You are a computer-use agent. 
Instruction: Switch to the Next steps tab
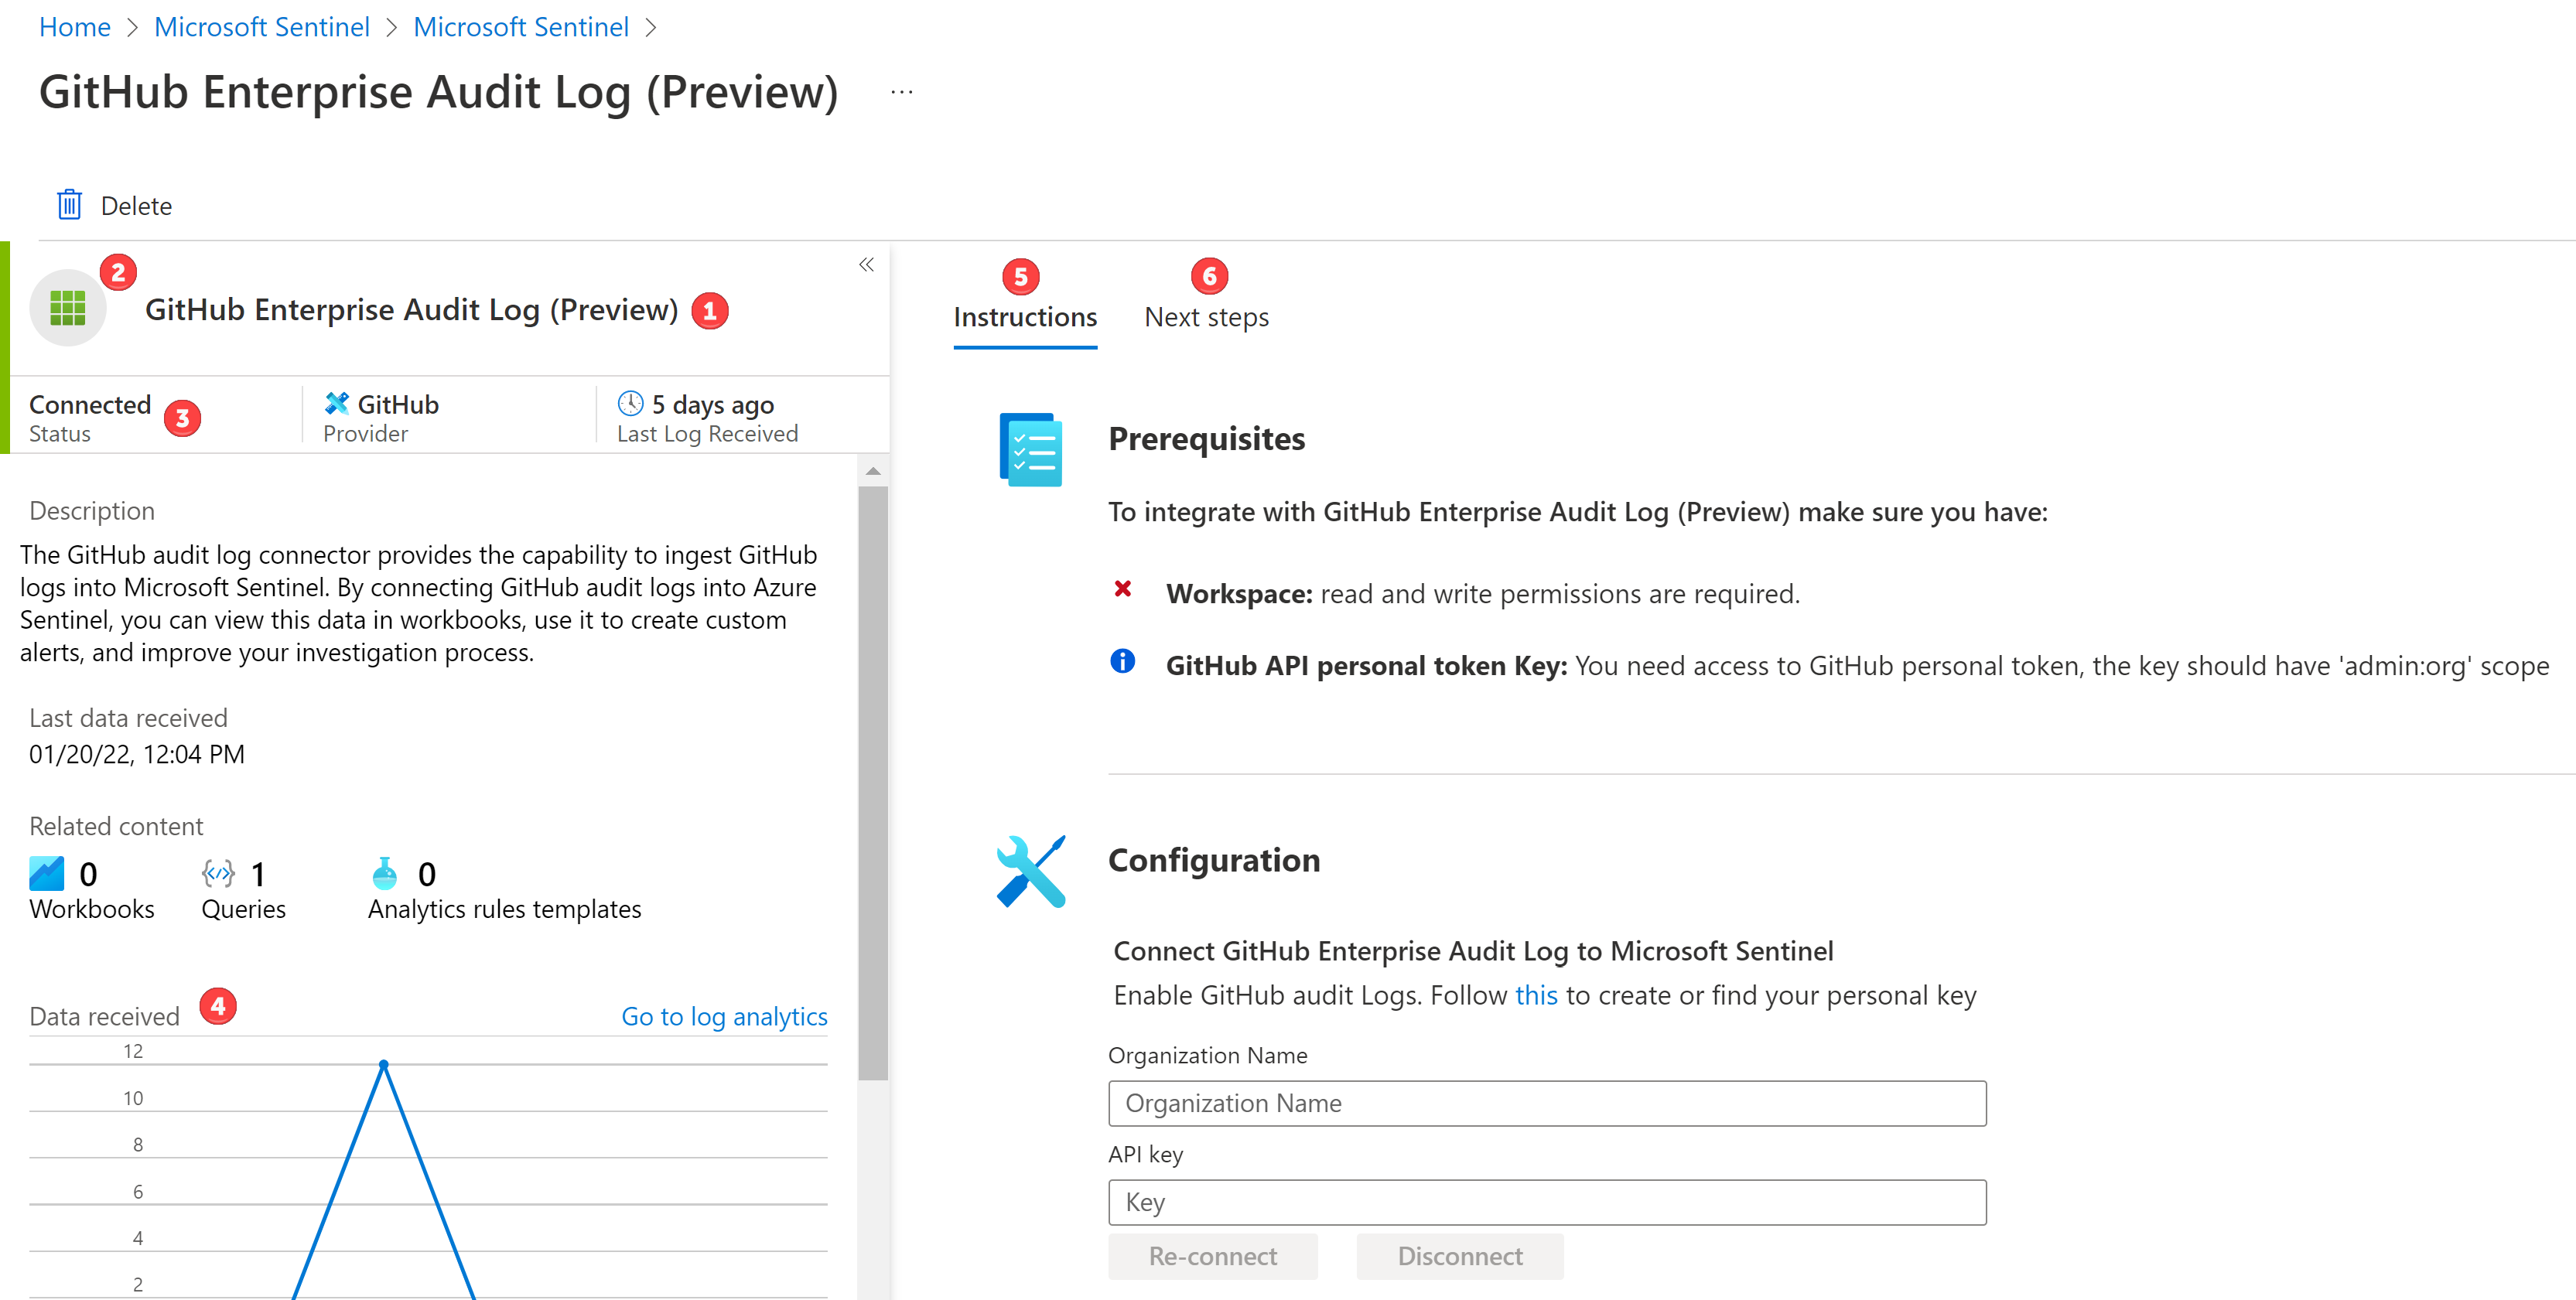click(x=1204, y=317)
